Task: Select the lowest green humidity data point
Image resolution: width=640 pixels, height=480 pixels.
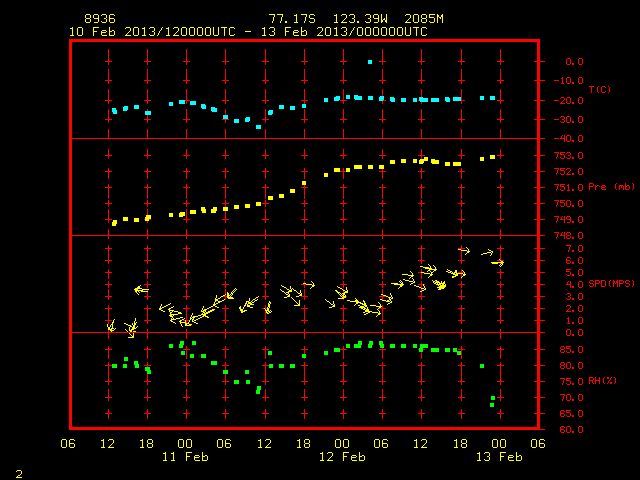Action: click(x=492, y=405)
